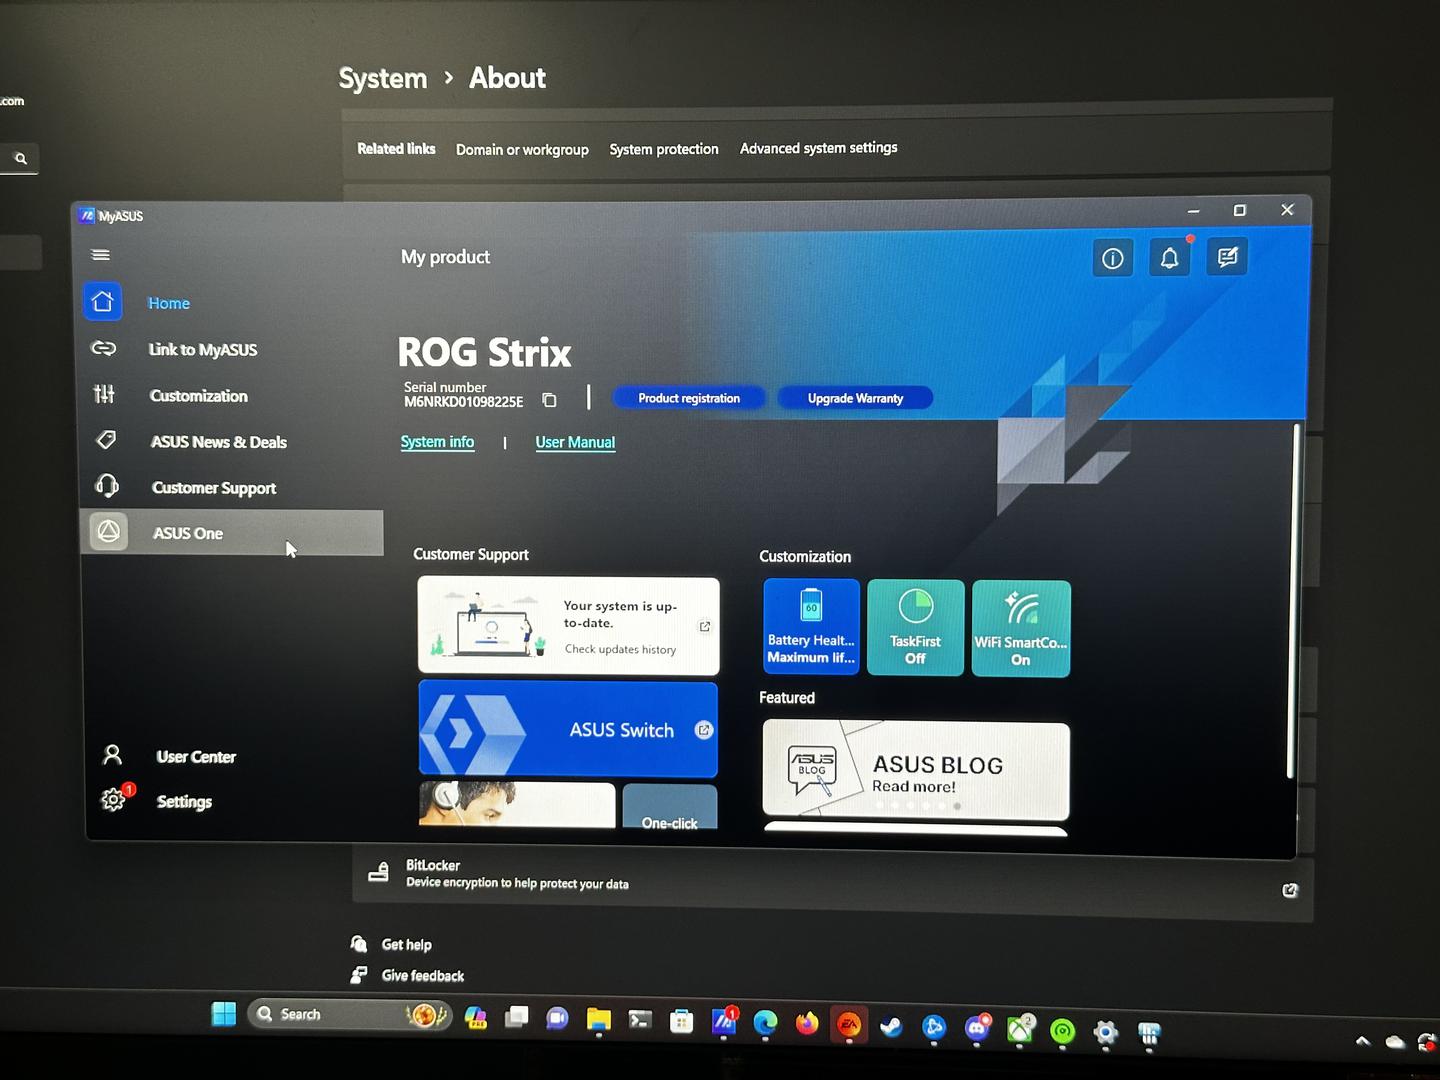Open the feedback note icon in the header
1440x1080 pixels.
point(1227,257)
